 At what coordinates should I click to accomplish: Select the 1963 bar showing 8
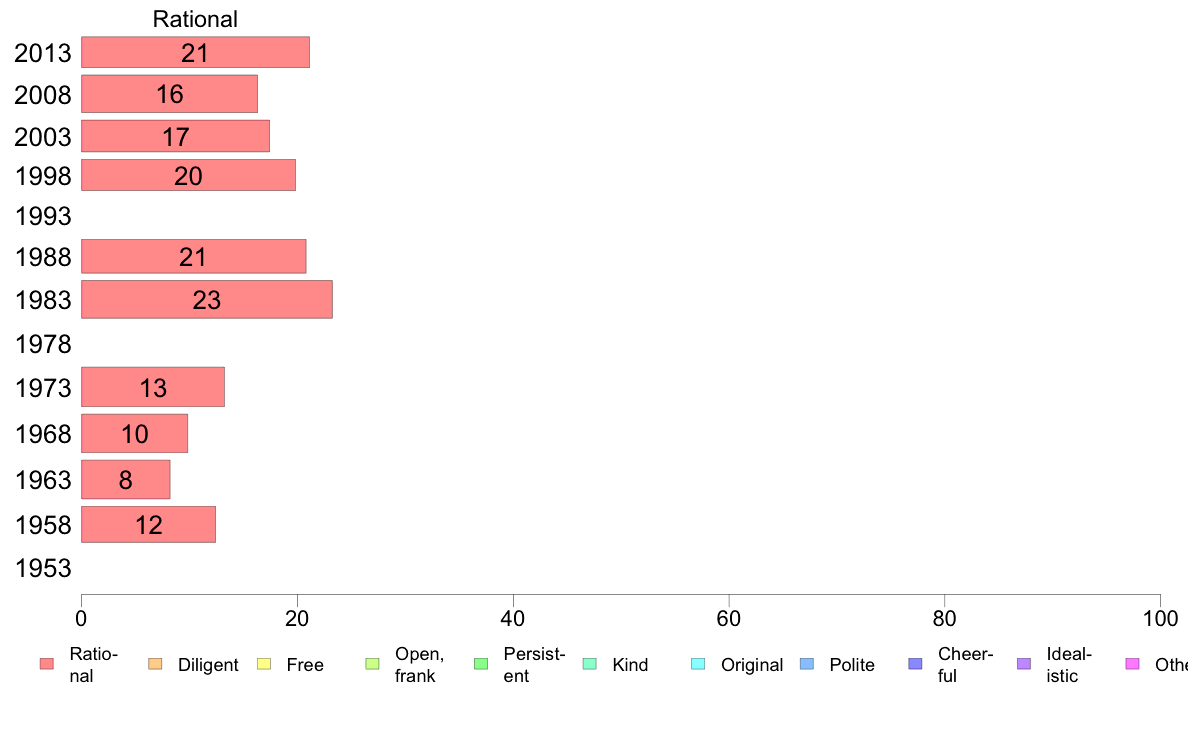[126, 480]
